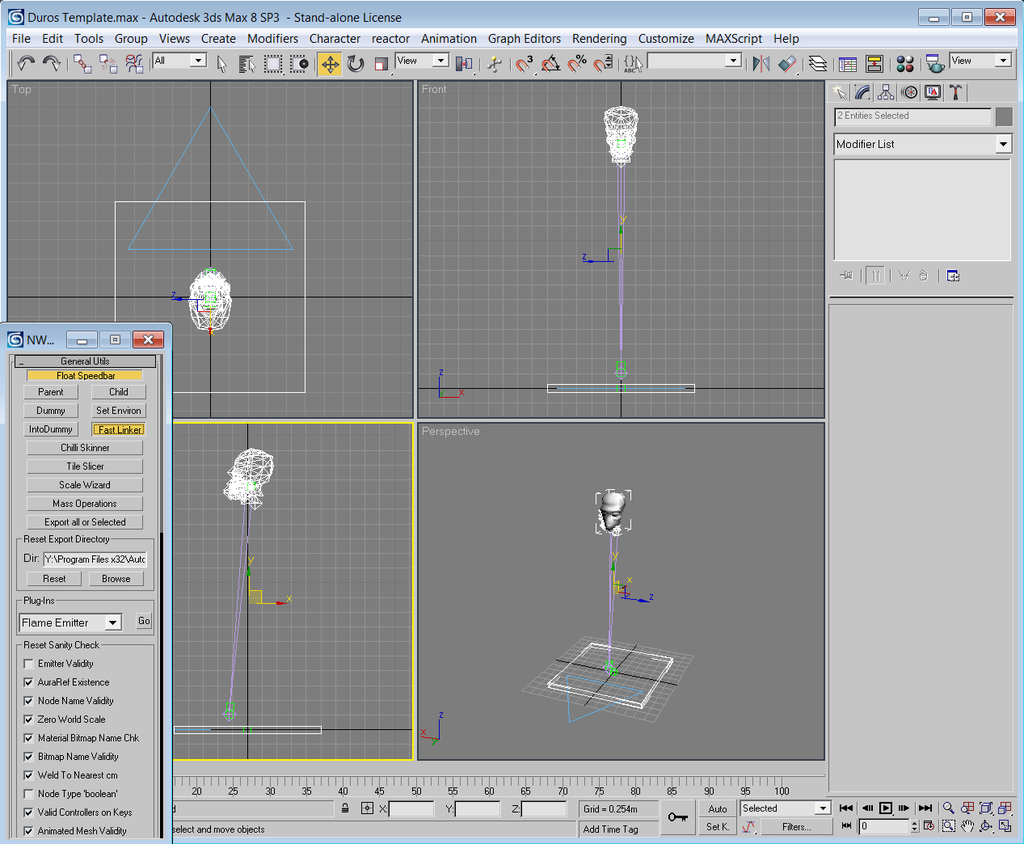Open the key filter 'Selected' dropdown
Image resolution: width=1024 pixels, height=844 pixels.
(823, 808)
